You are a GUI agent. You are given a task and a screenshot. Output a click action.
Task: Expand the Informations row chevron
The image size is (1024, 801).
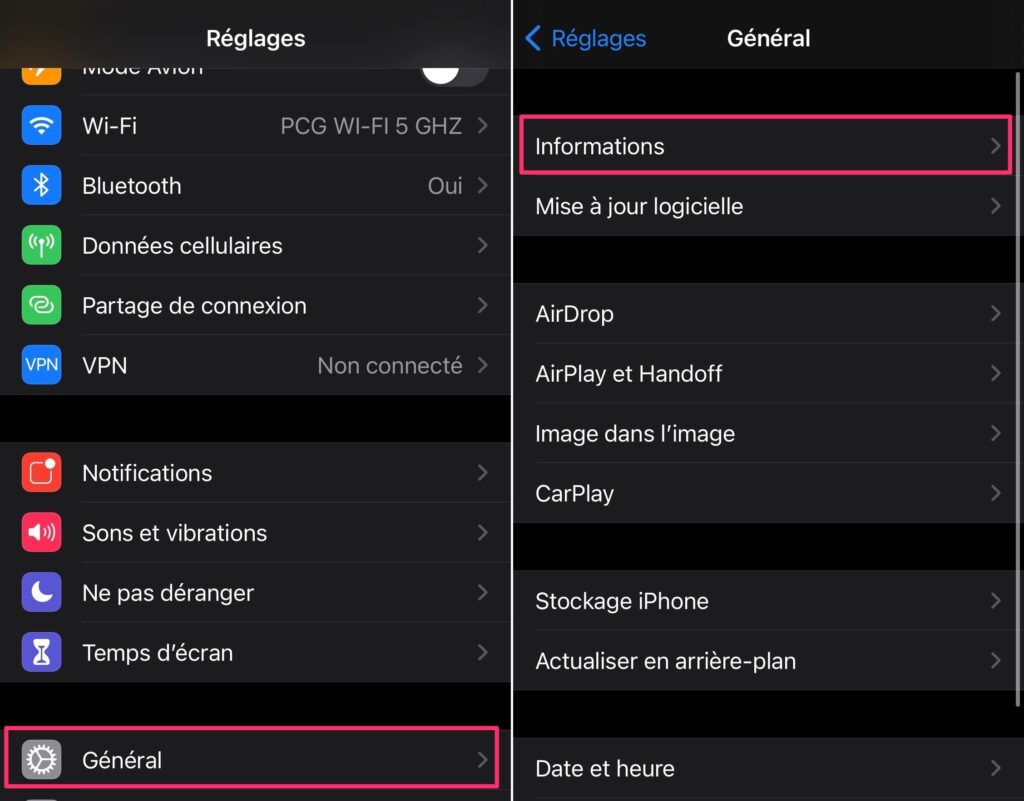995,146
